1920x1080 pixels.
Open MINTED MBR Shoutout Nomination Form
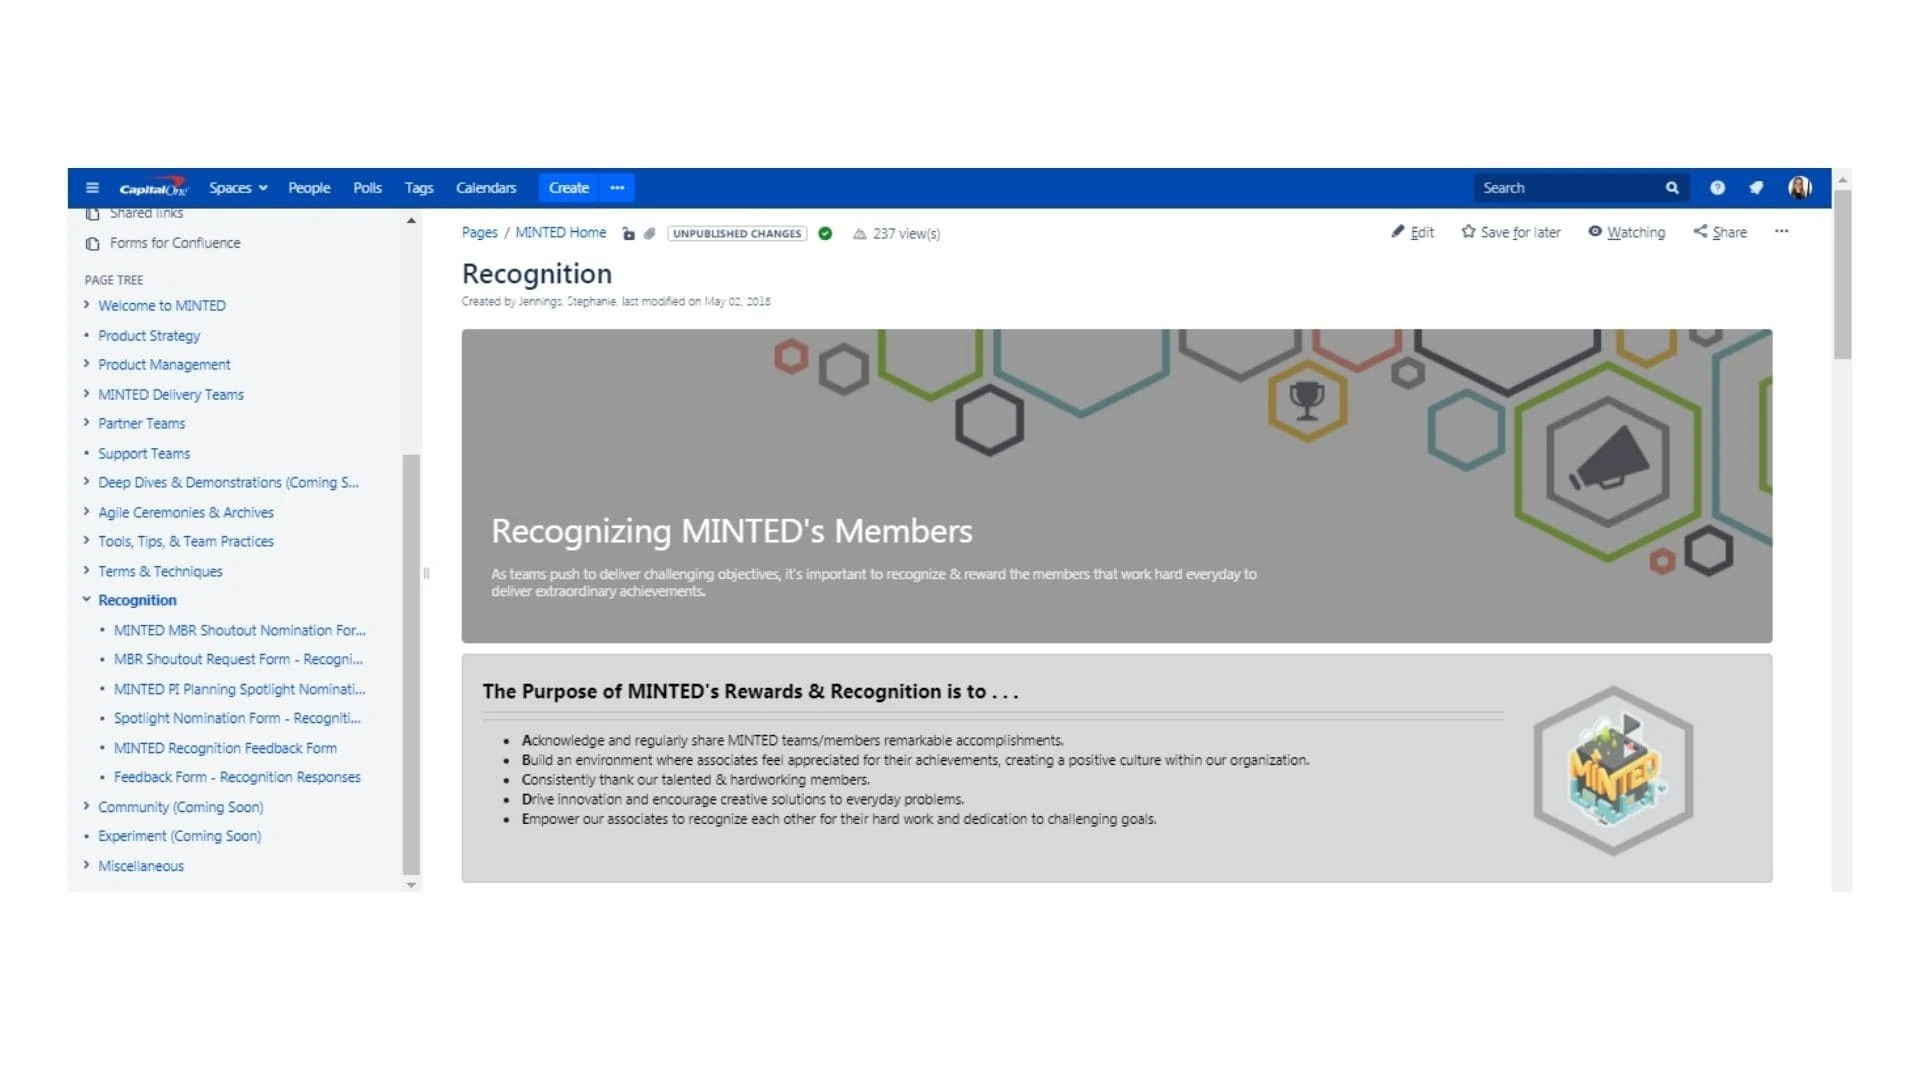click(x=240, y=631)
